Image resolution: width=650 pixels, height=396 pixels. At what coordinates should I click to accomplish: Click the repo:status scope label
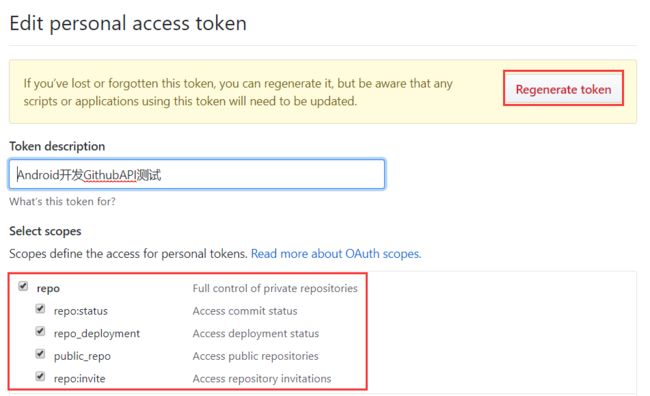[81, 311]
